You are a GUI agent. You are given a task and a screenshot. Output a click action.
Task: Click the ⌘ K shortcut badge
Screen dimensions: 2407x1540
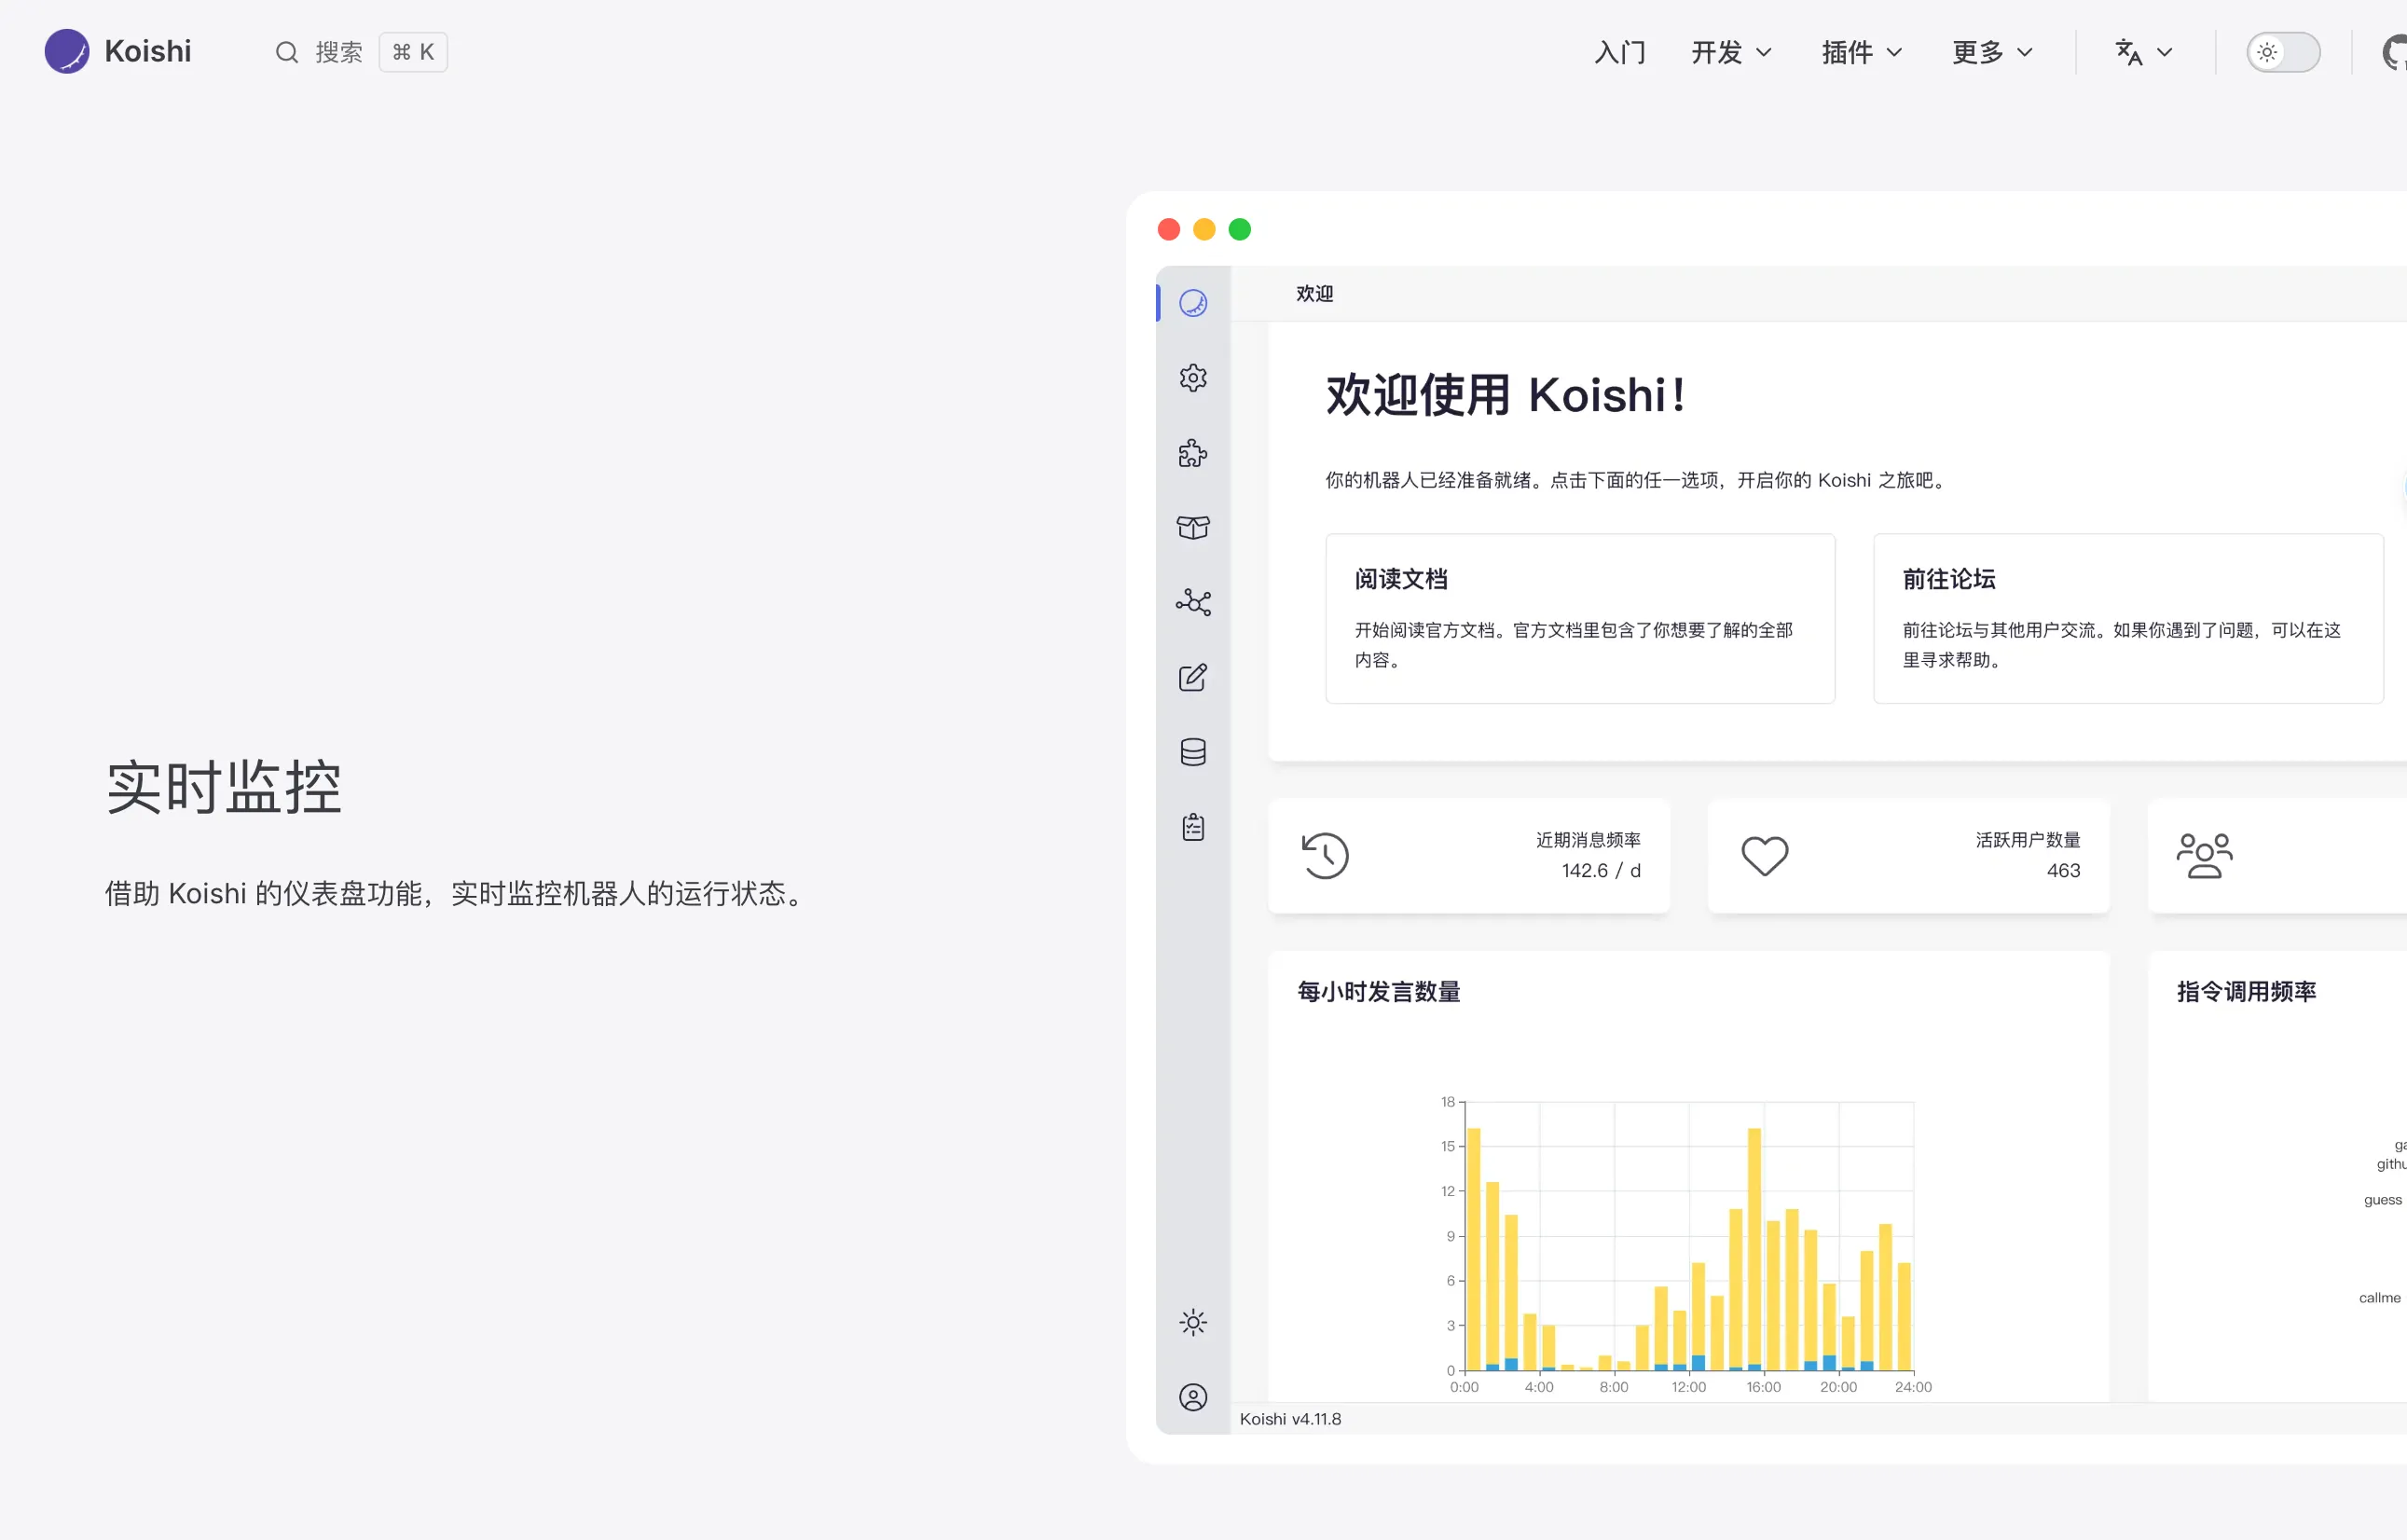[x=413, y=52]
